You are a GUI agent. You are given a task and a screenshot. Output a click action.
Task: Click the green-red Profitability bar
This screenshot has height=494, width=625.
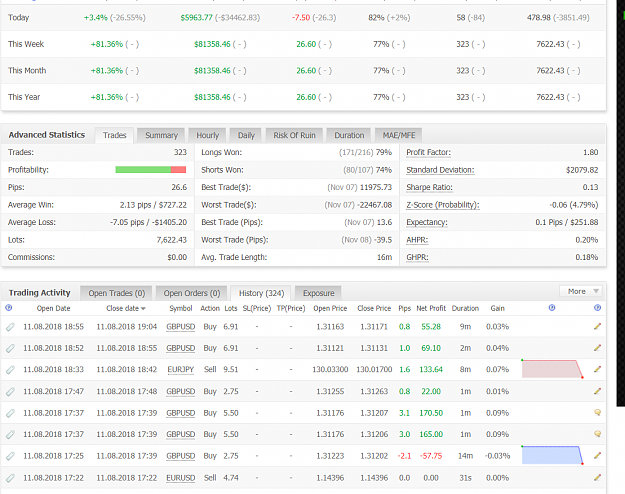(x=151, y=170)
